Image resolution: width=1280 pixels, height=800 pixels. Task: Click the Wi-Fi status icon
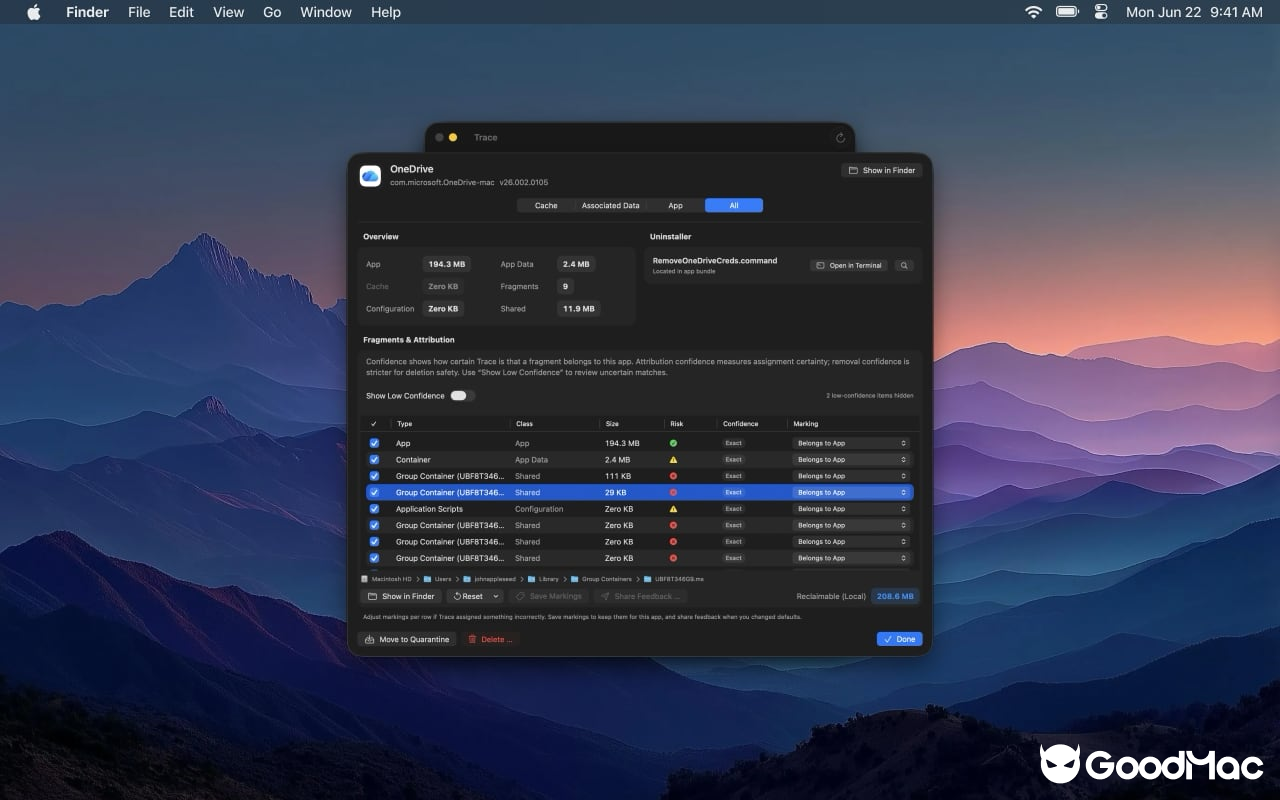[1033, 12]
